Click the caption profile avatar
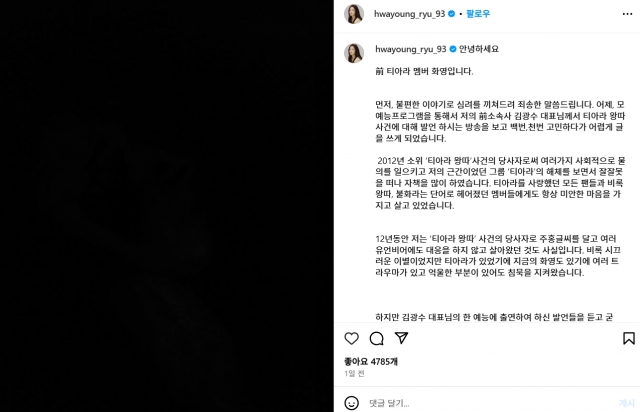640x412 pixels. coord(354,53)
